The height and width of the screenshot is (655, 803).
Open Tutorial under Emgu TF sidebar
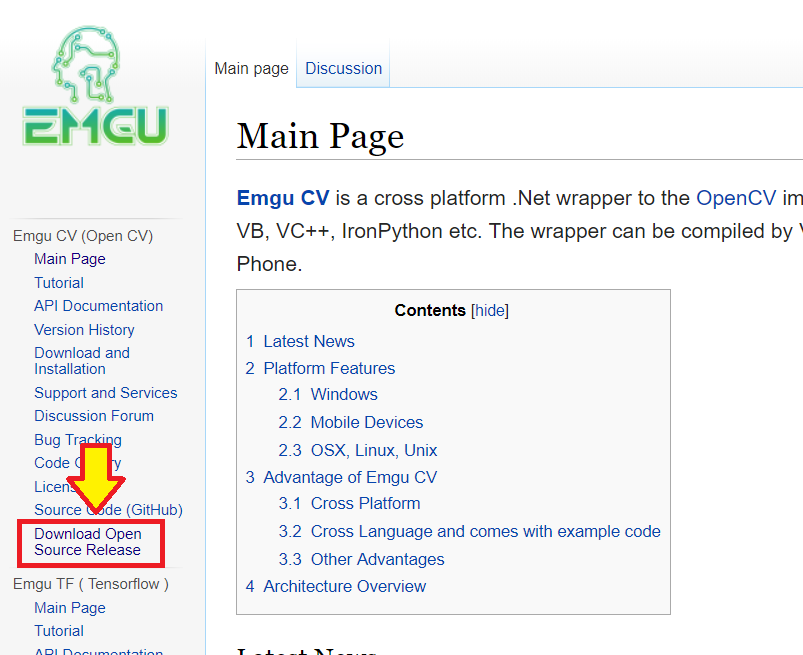click(59, 630)
